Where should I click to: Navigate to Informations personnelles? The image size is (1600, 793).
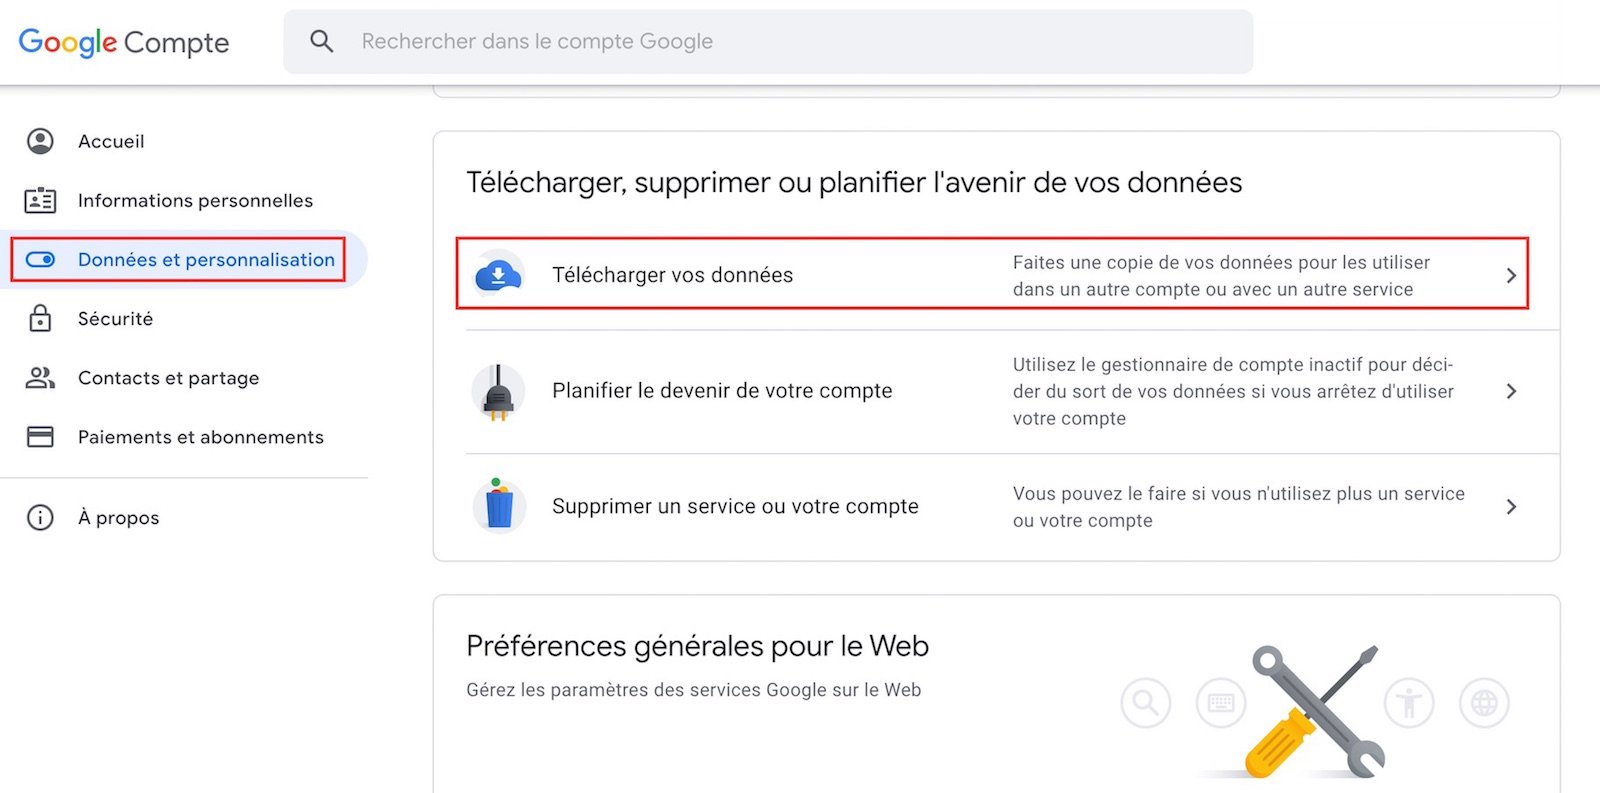click(x=195, y=200)
